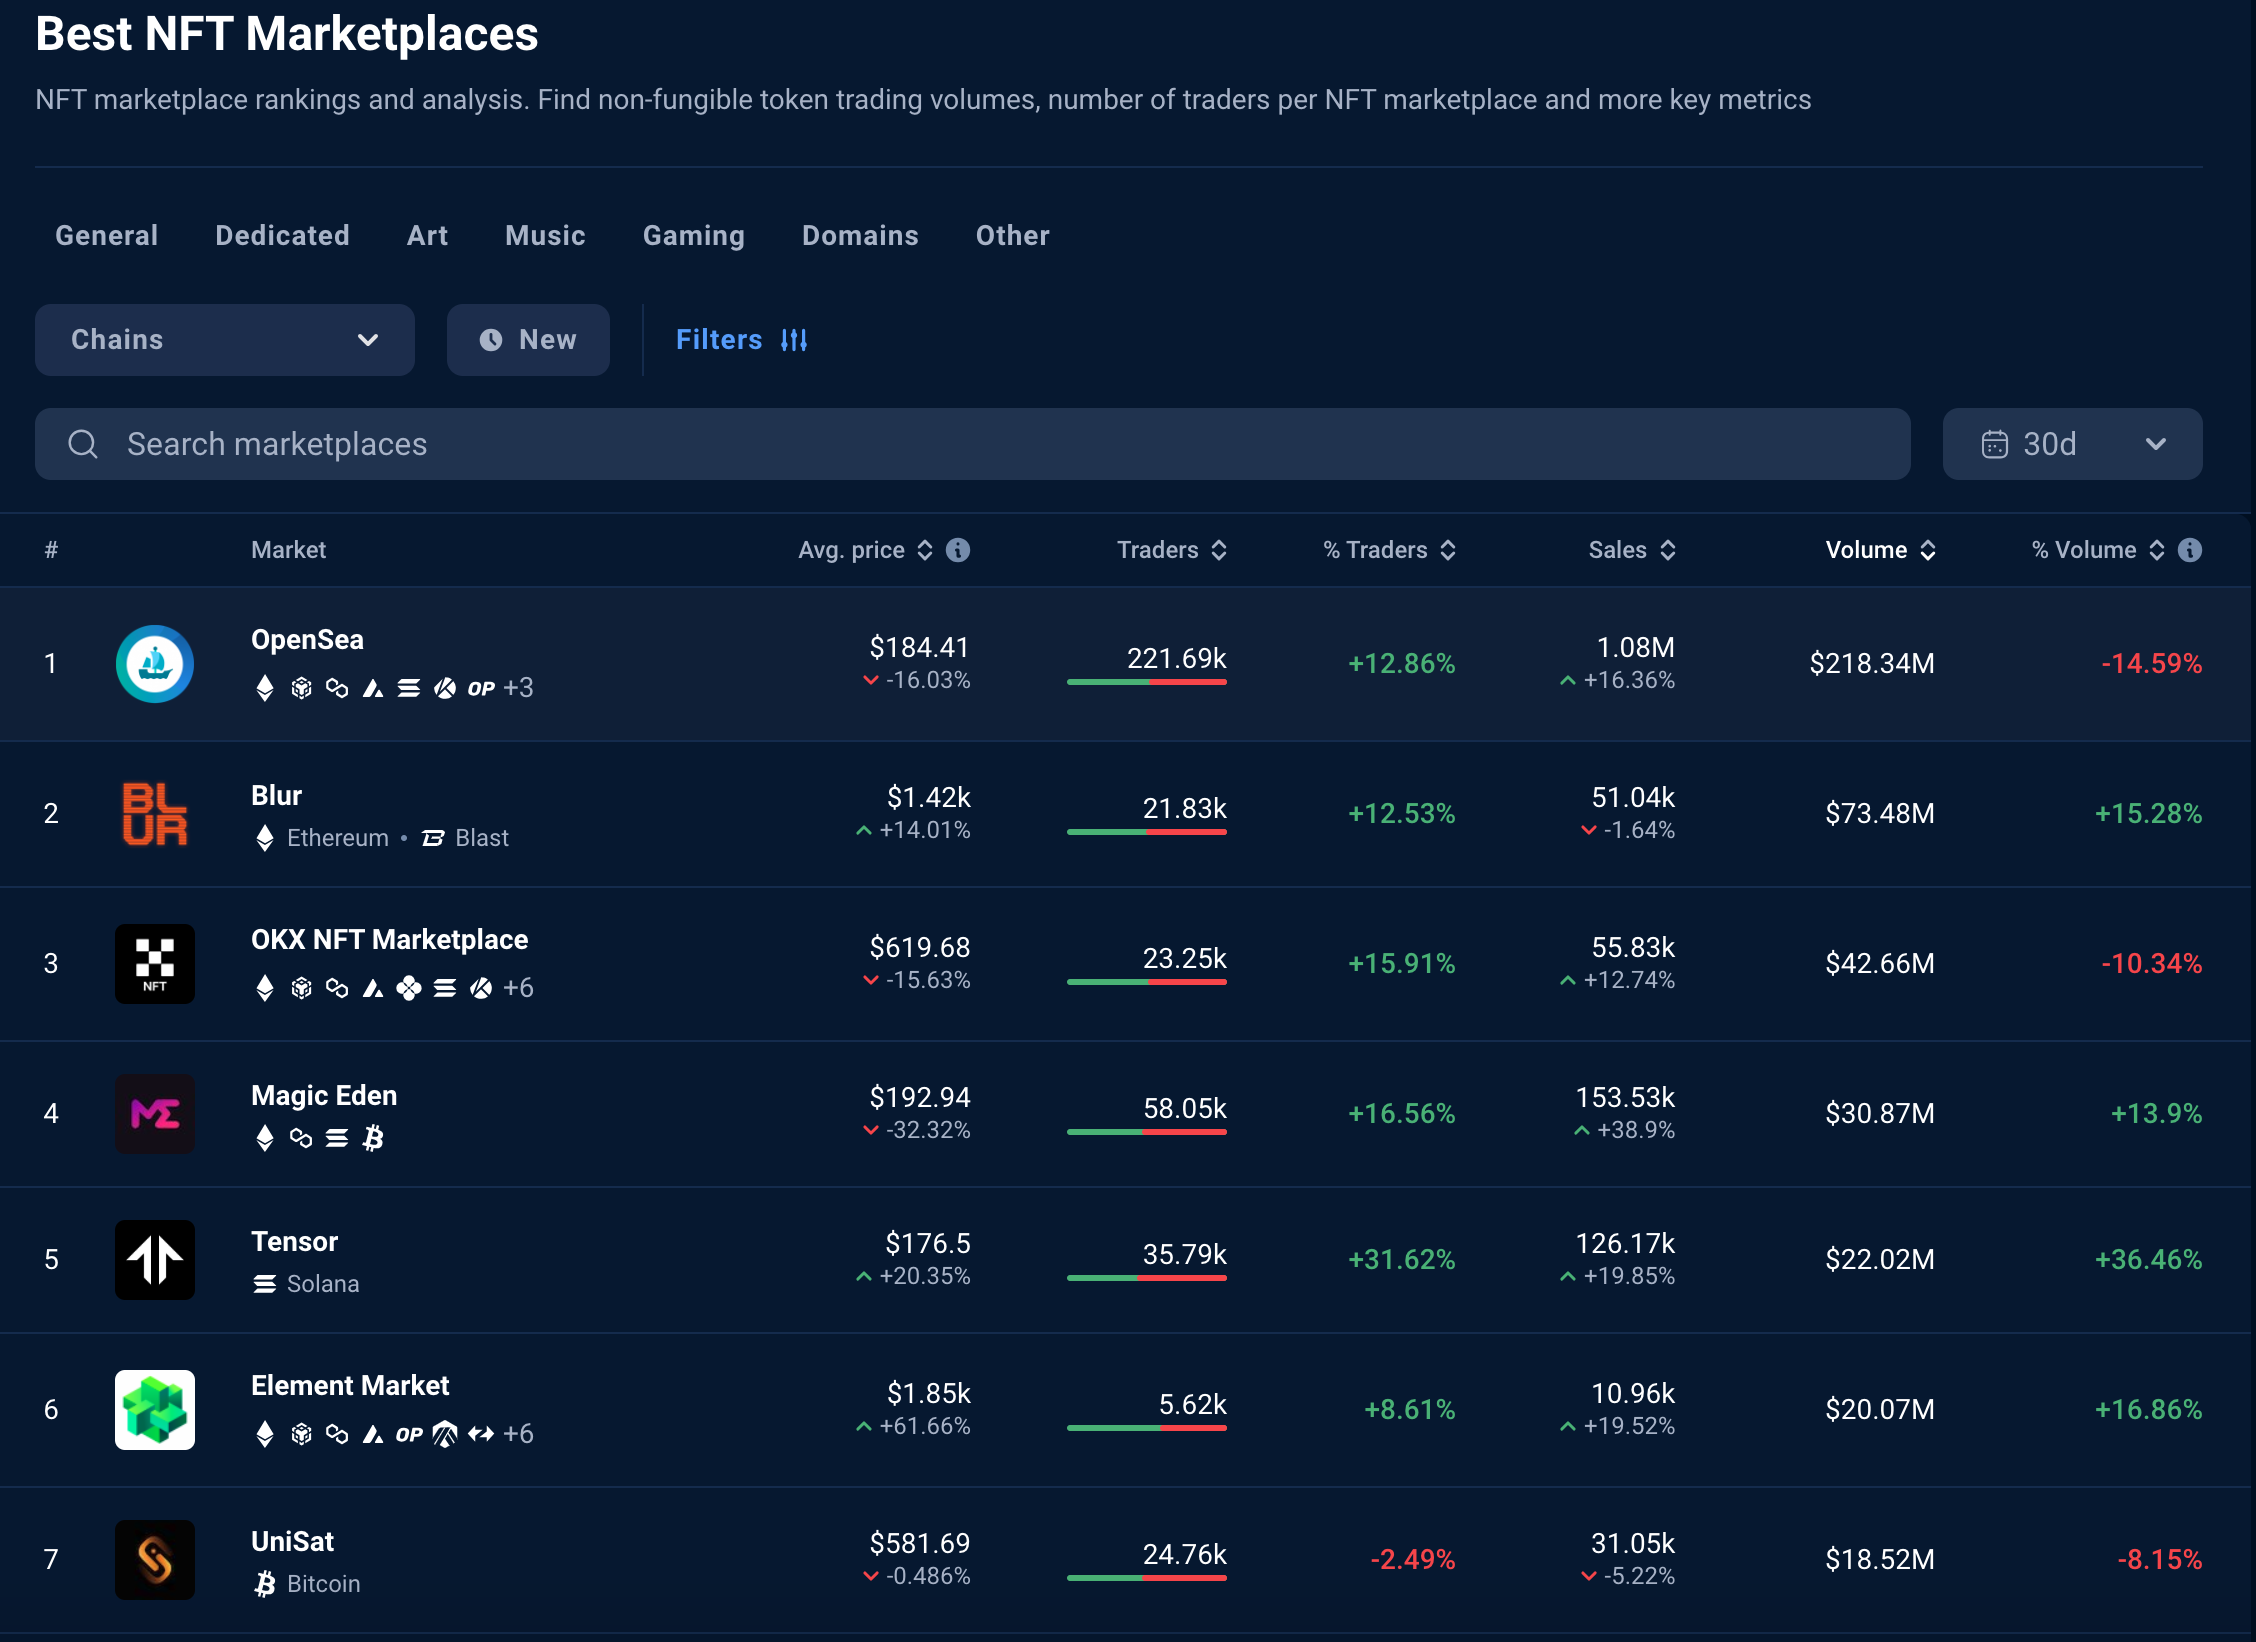Sort table by Traders column

coord(1171,550)
